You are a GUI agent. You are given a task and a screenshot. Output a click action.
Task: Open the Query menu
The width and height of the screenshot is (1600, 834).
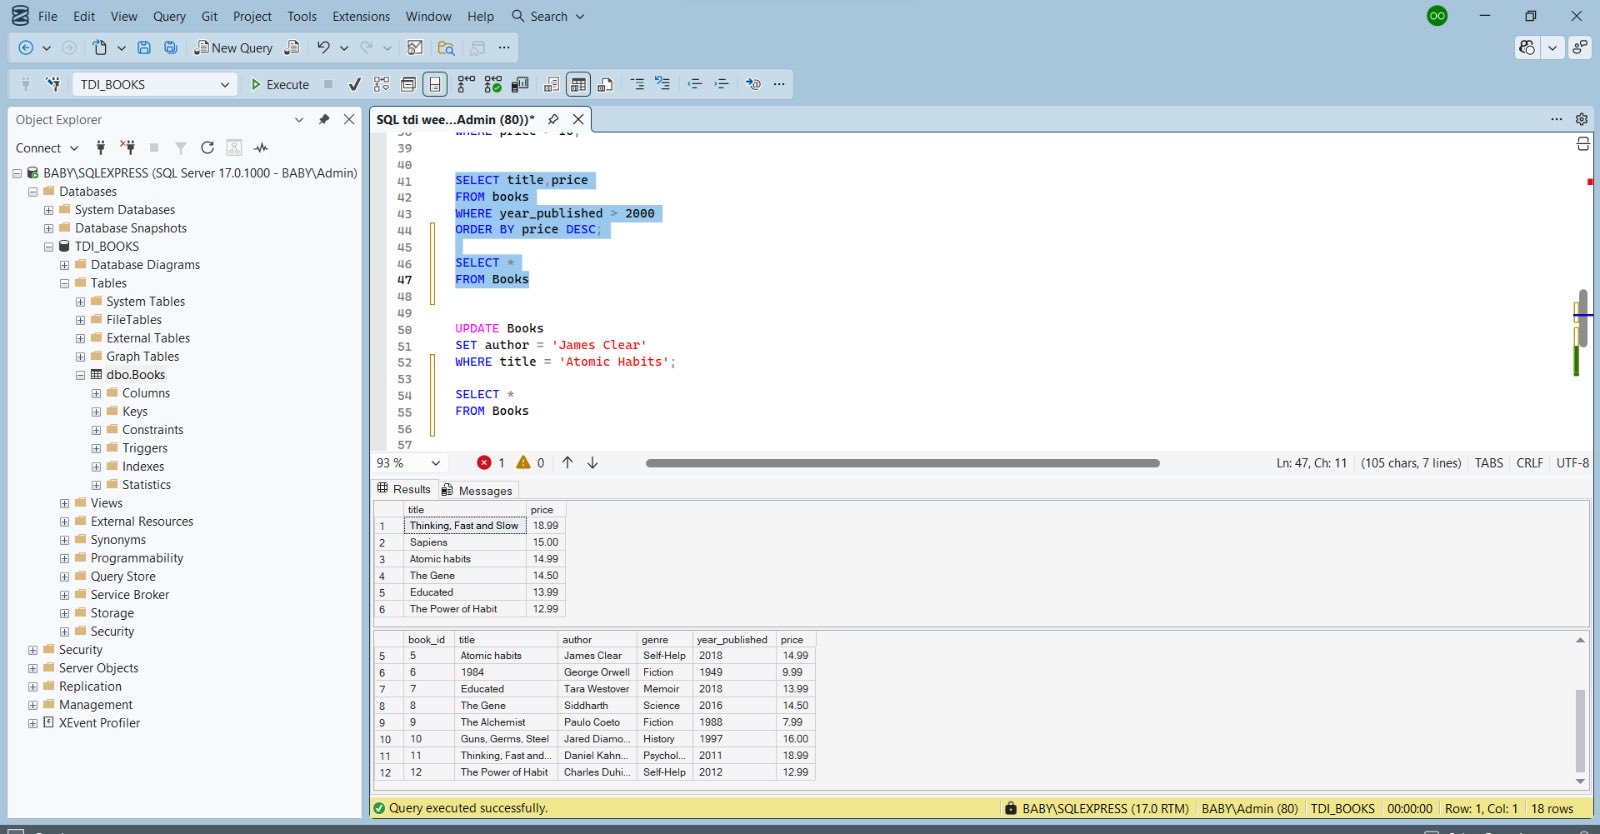[169, 16]
